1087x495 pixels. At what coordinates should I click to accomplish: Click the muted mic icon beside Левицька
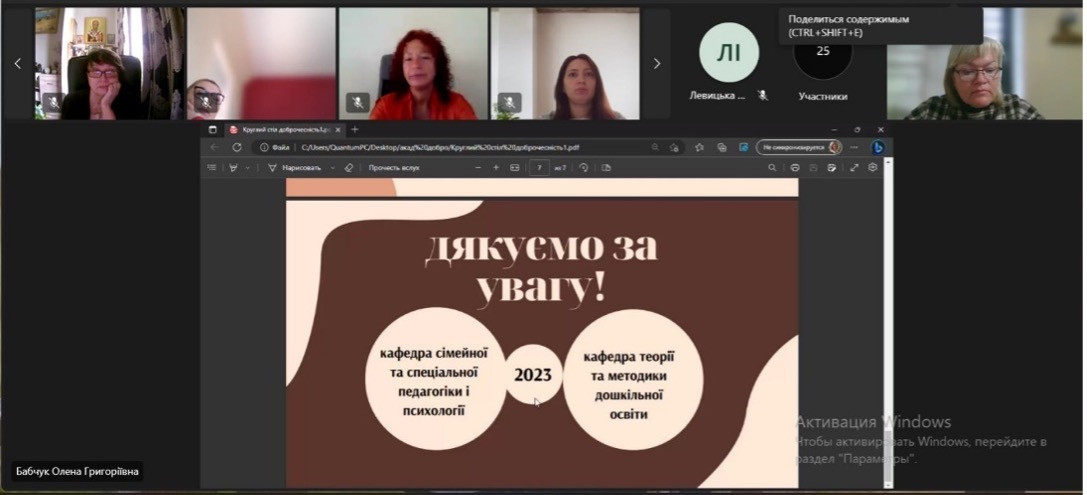pos(763,96)
